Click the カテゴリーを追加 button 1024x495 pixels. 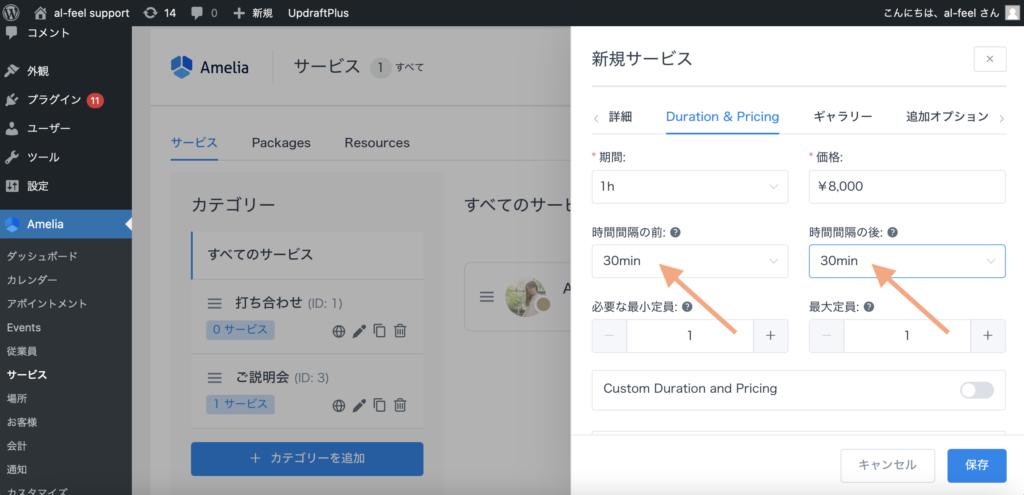point(307,459)
